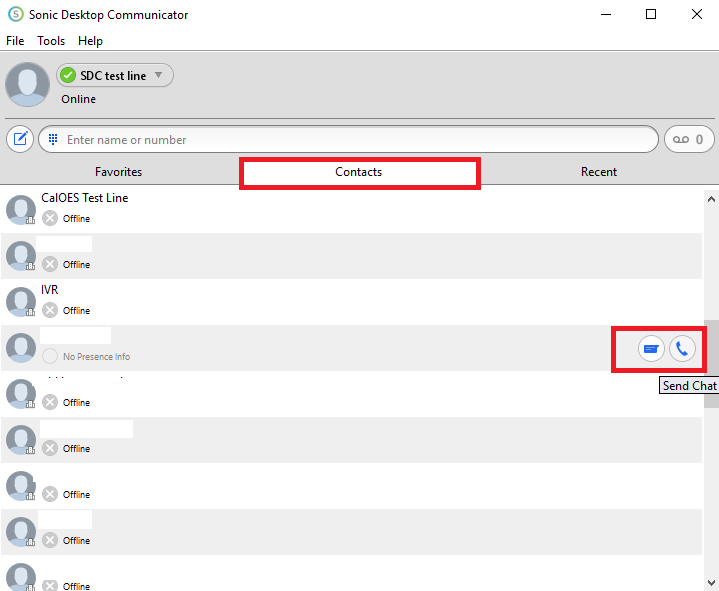Click the scroll down arrow of contact list
Screen dimensions: 719x591
click(x=711, y=583)
